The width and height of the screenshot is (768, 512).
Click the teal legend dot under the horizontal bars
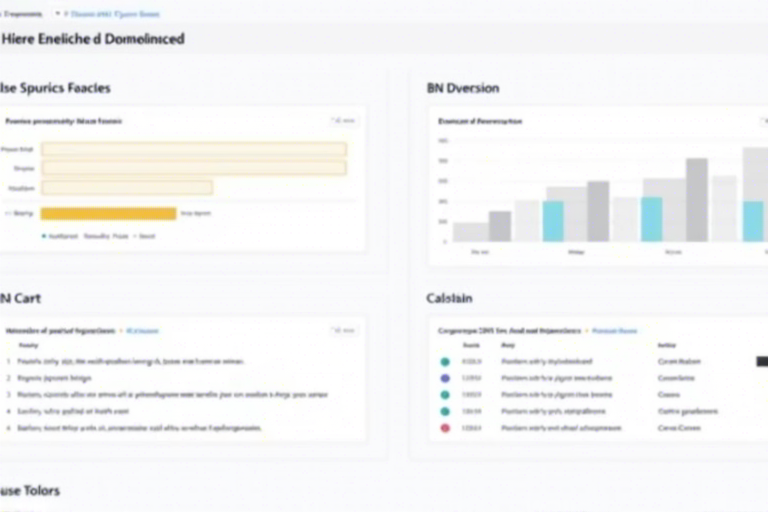tap(44, 237)
